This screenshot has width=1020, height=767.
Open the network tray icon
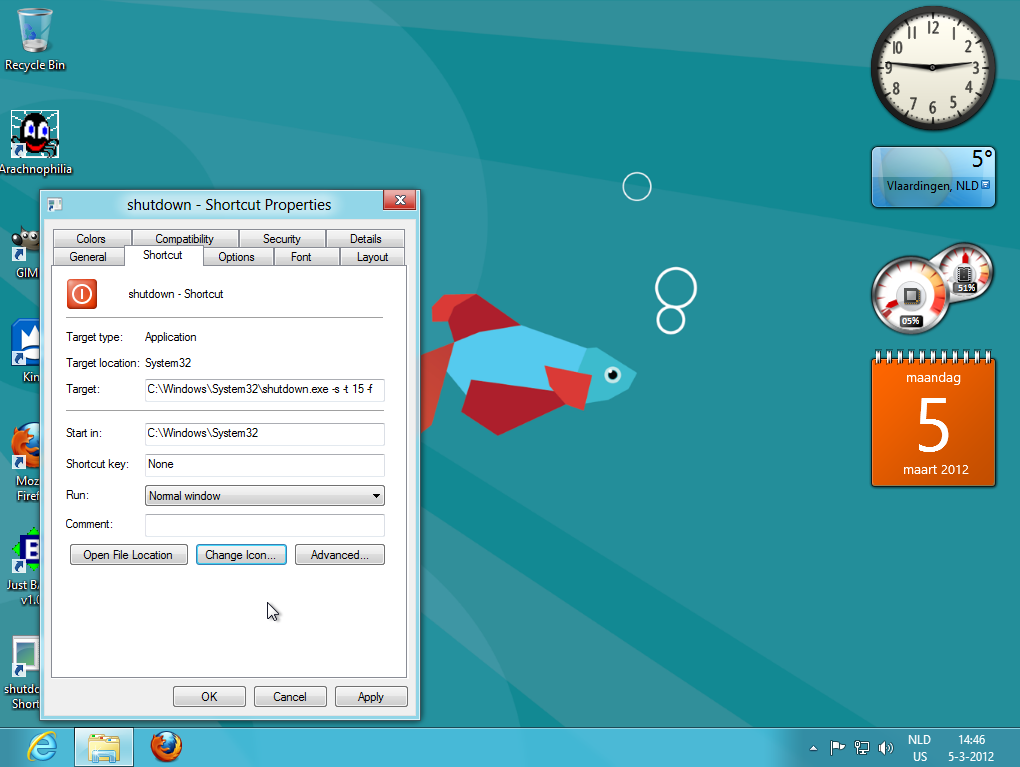point(861,748)
